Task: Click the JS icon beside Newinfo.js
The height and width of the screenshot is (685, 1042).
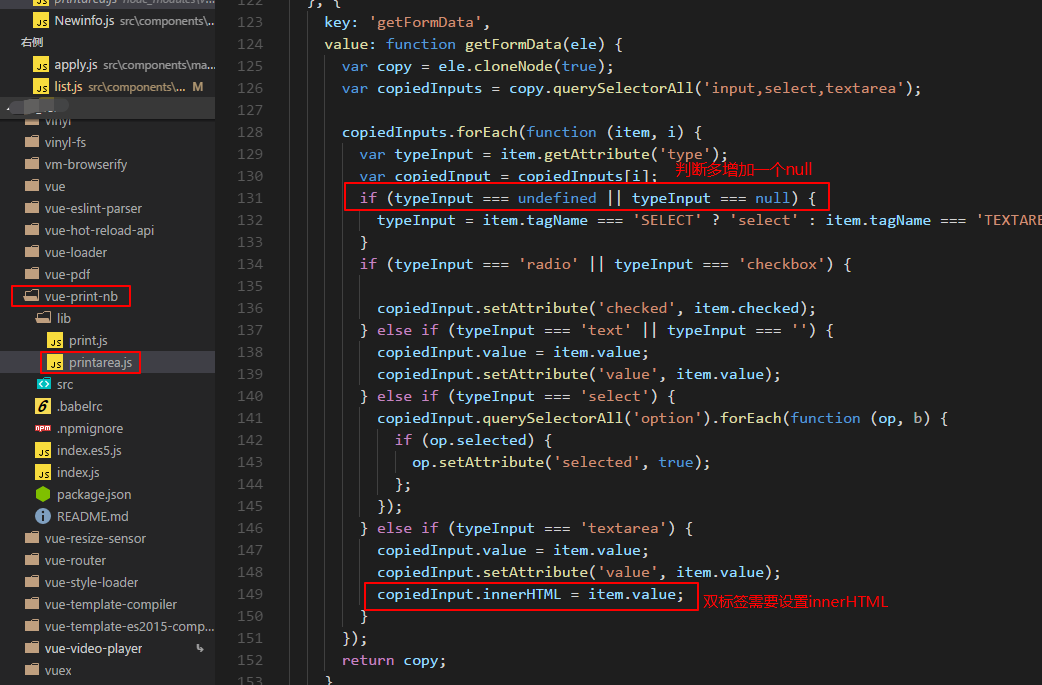Action: [41, 21]
